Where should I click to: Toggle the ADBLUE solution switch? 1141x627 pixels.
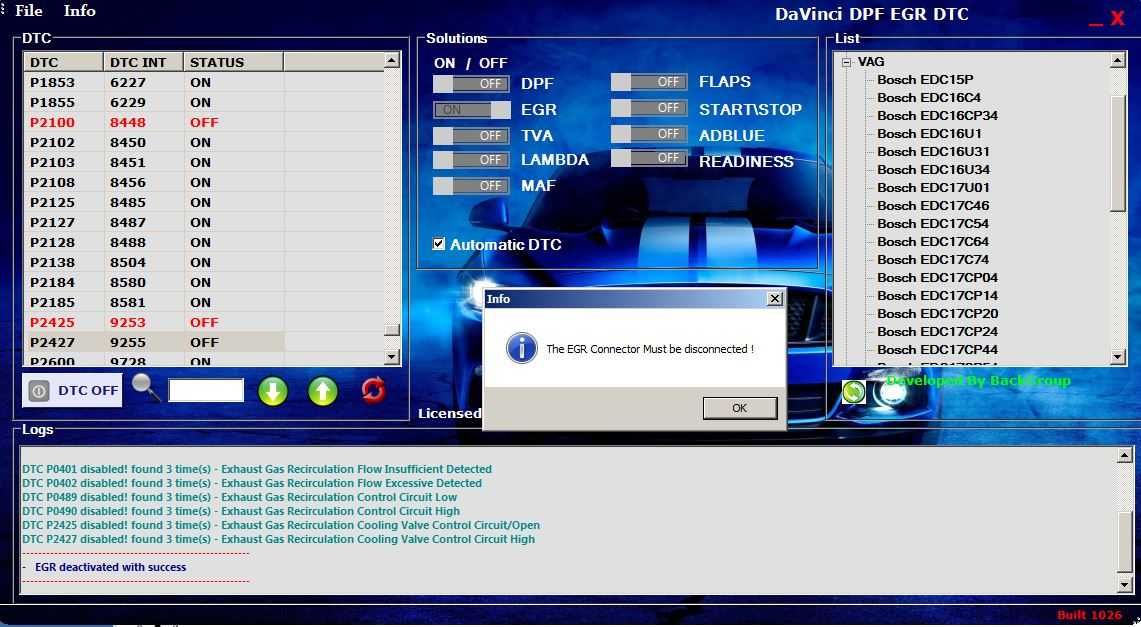(648, 134)
